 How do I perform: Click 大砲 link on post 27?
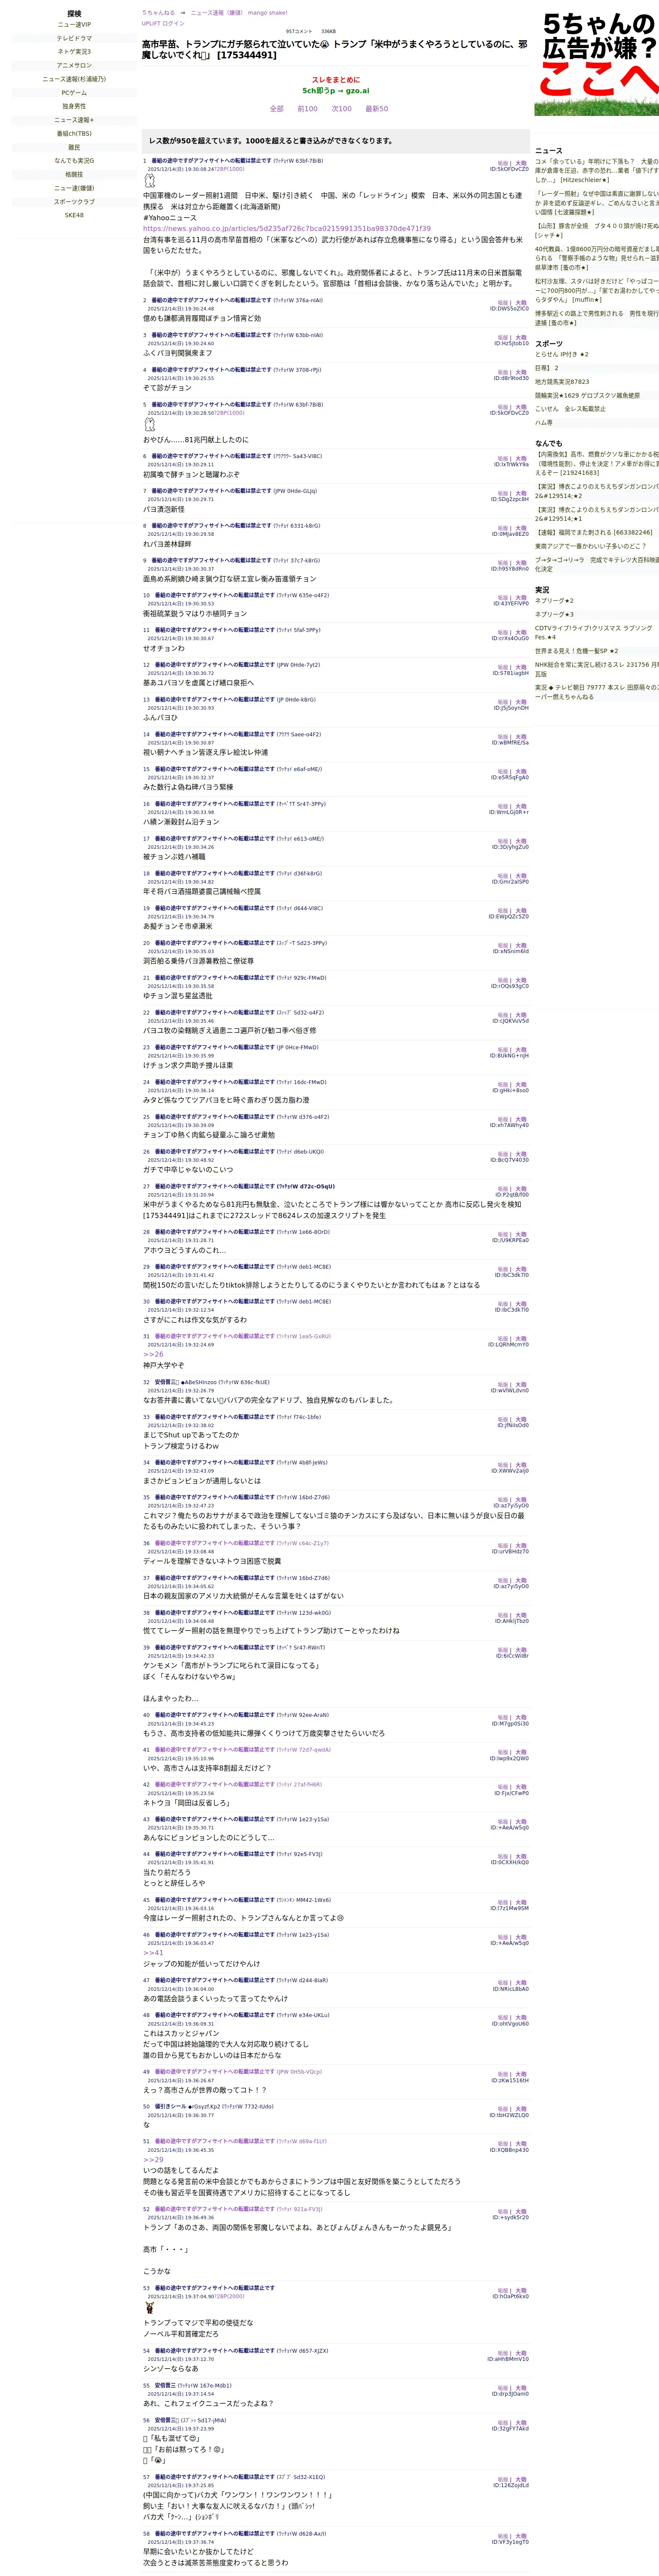point(521,1189)
